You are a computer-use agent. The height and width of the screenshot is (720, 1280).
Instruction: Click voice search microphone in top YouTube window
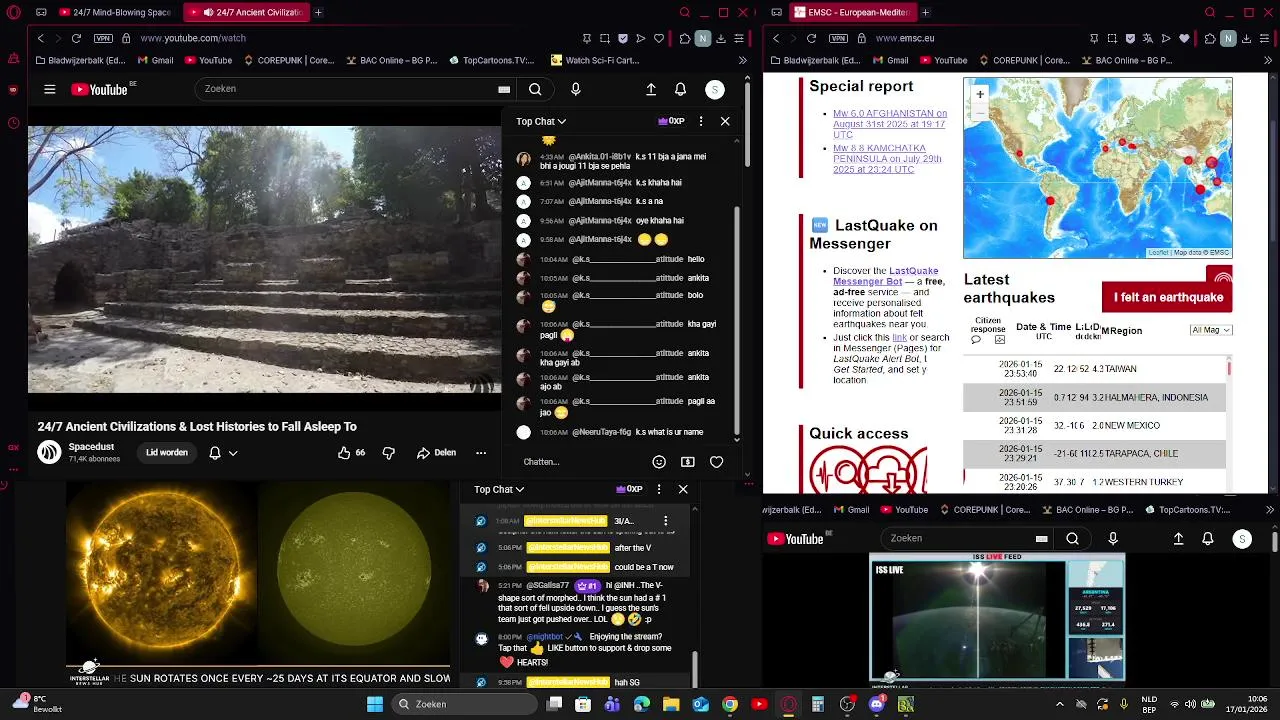point(575,89)
